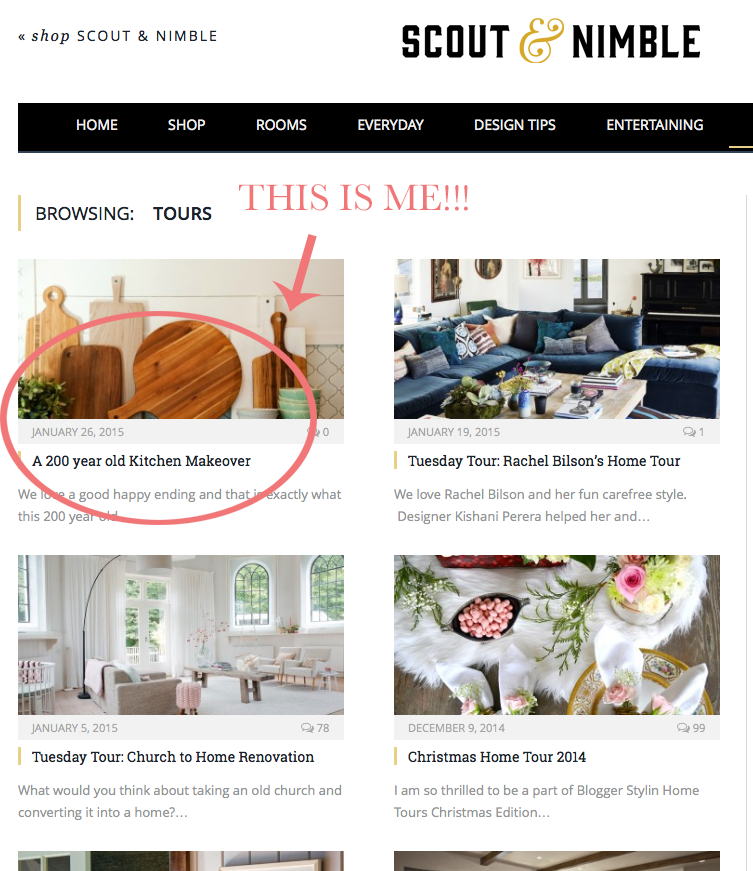Image resolution: width=753 pixels, height=871 pixels.
Task: Open the SHOP menu item
Action: tap(187, 125)
